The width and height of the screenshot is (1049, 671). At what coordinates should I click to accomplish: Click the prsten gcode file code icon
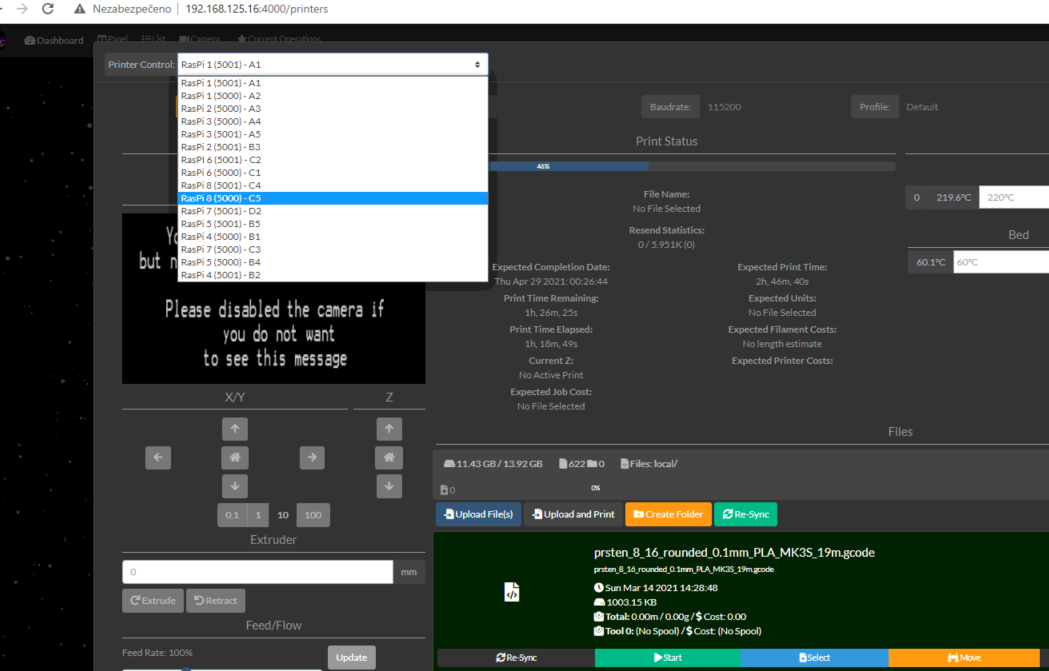click(512, 592)
